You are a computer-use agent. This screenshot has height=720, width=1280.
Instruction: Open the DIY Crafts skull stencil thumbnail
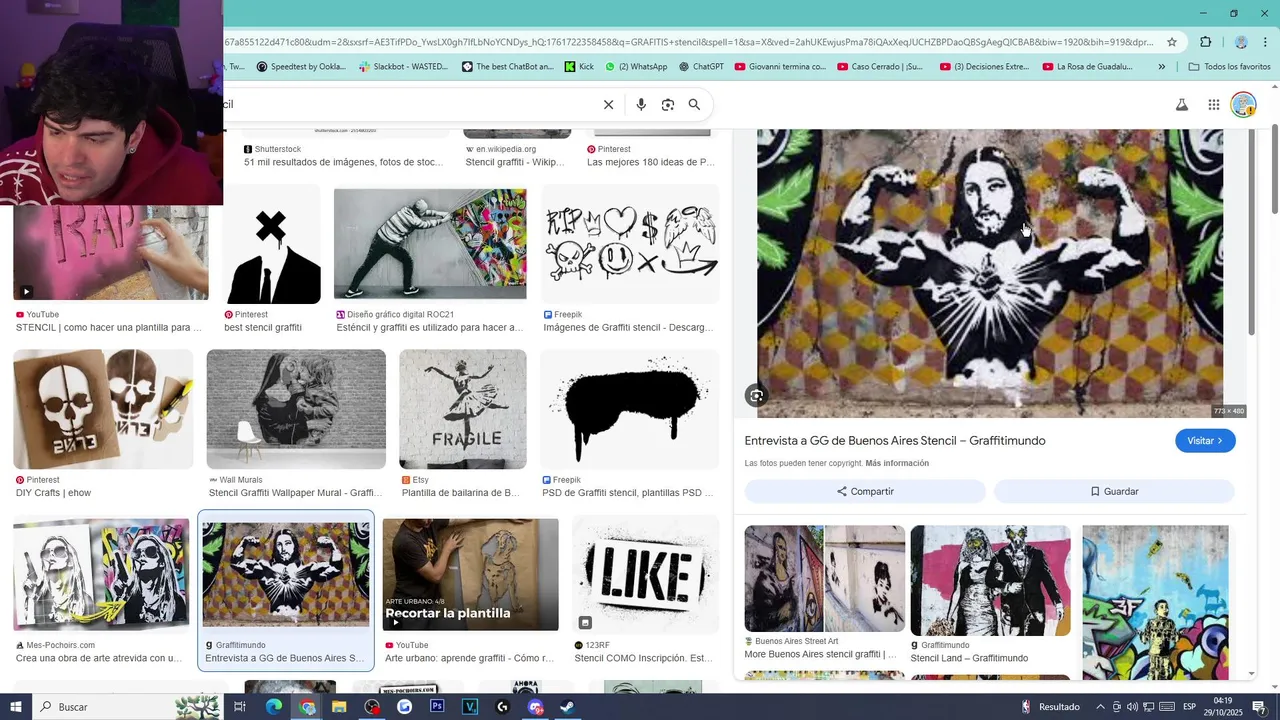coord(103,409)
